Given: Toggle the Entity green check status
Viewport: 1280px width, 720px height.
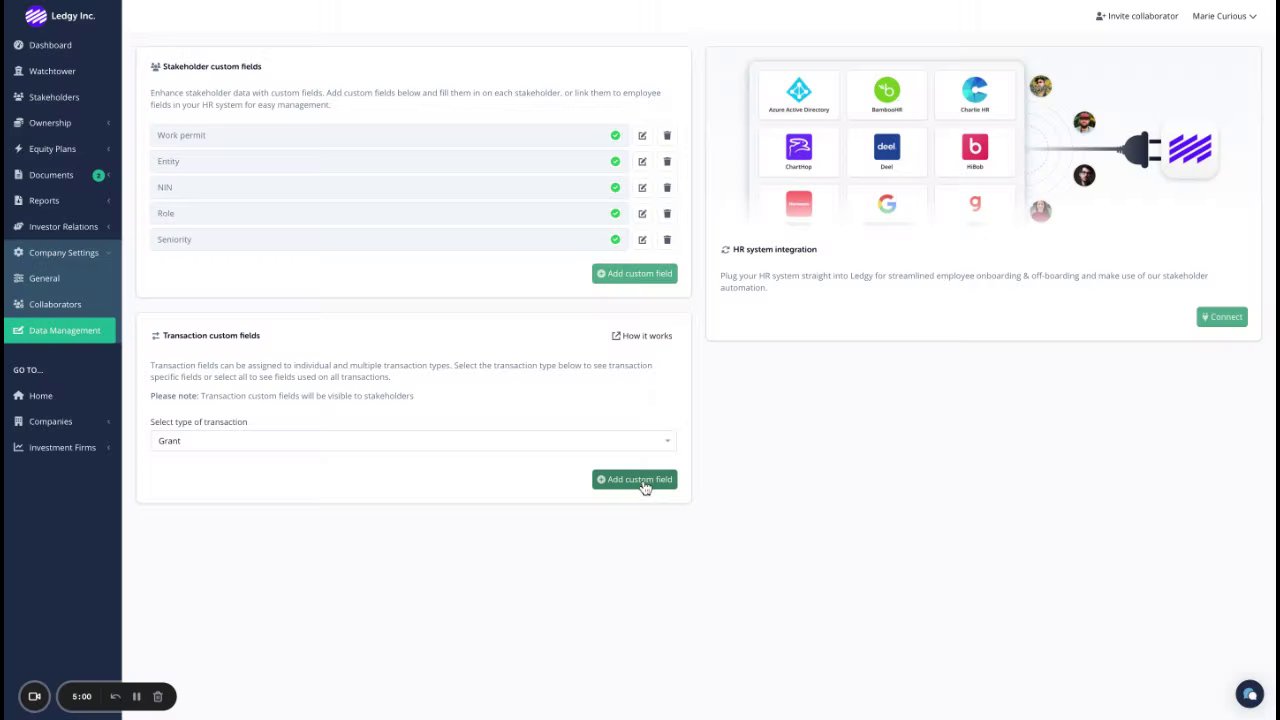Looking at the screenshot, I should coord(615,162).
